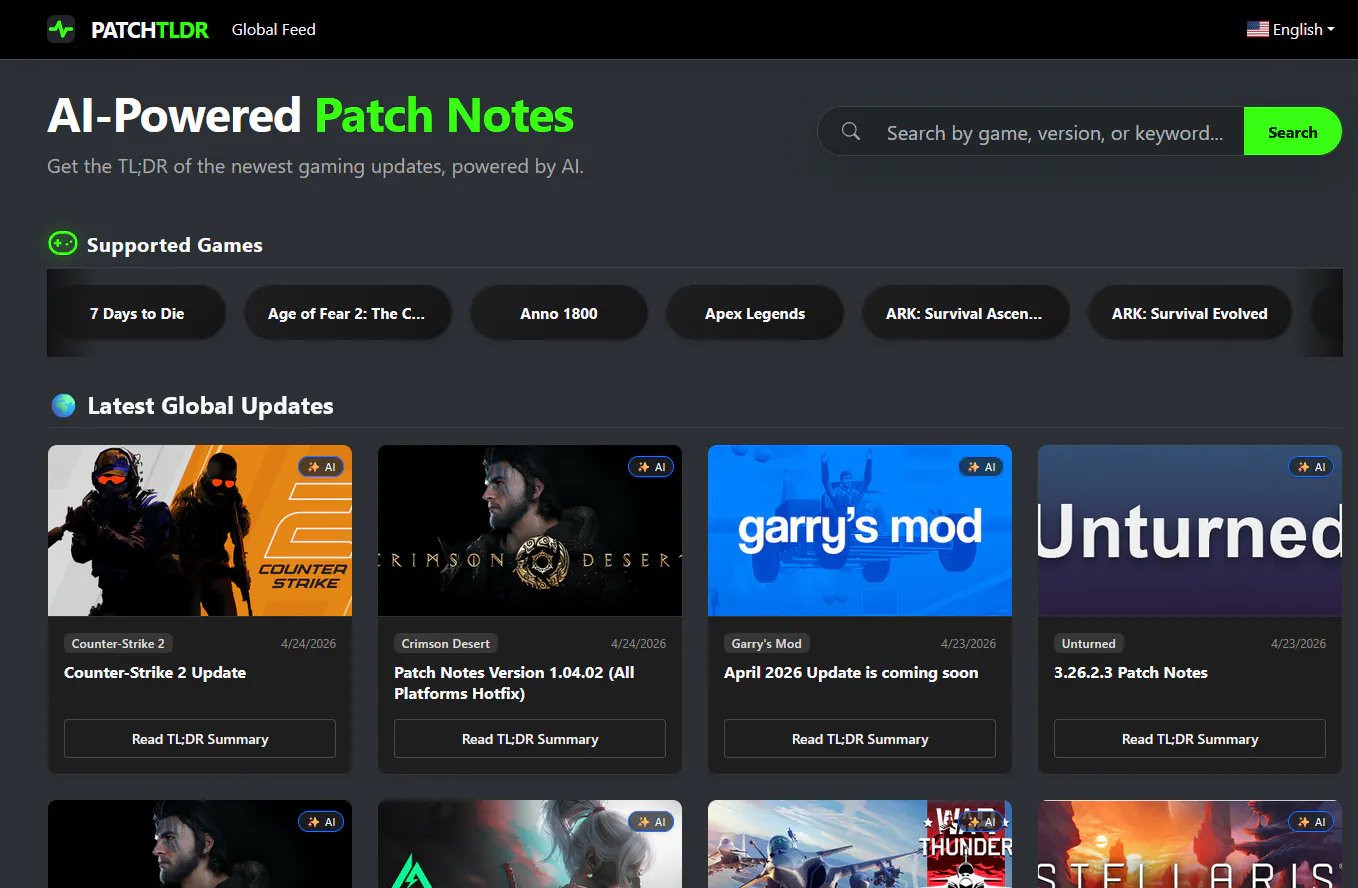Image resolution: width=1358 pixels, height=888 pixels.
Task: Read TL;DR Summary for Garry's Mod update
Action: [x=860, y=739]
